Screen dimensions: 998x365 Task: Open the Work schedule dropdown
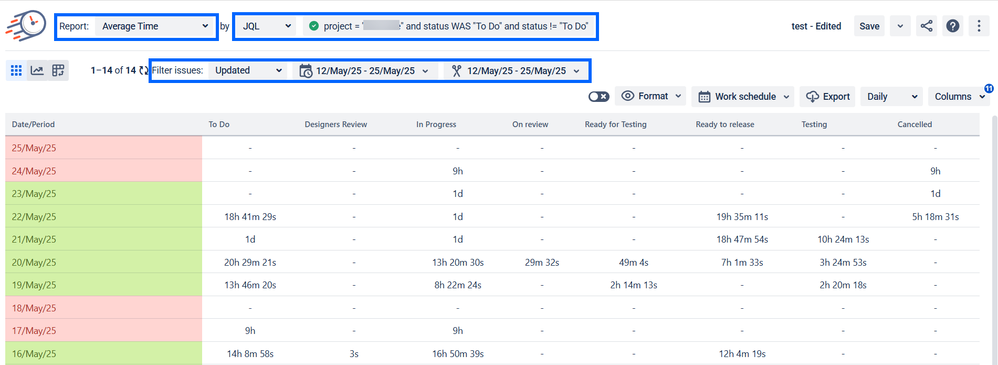[743, 97]
